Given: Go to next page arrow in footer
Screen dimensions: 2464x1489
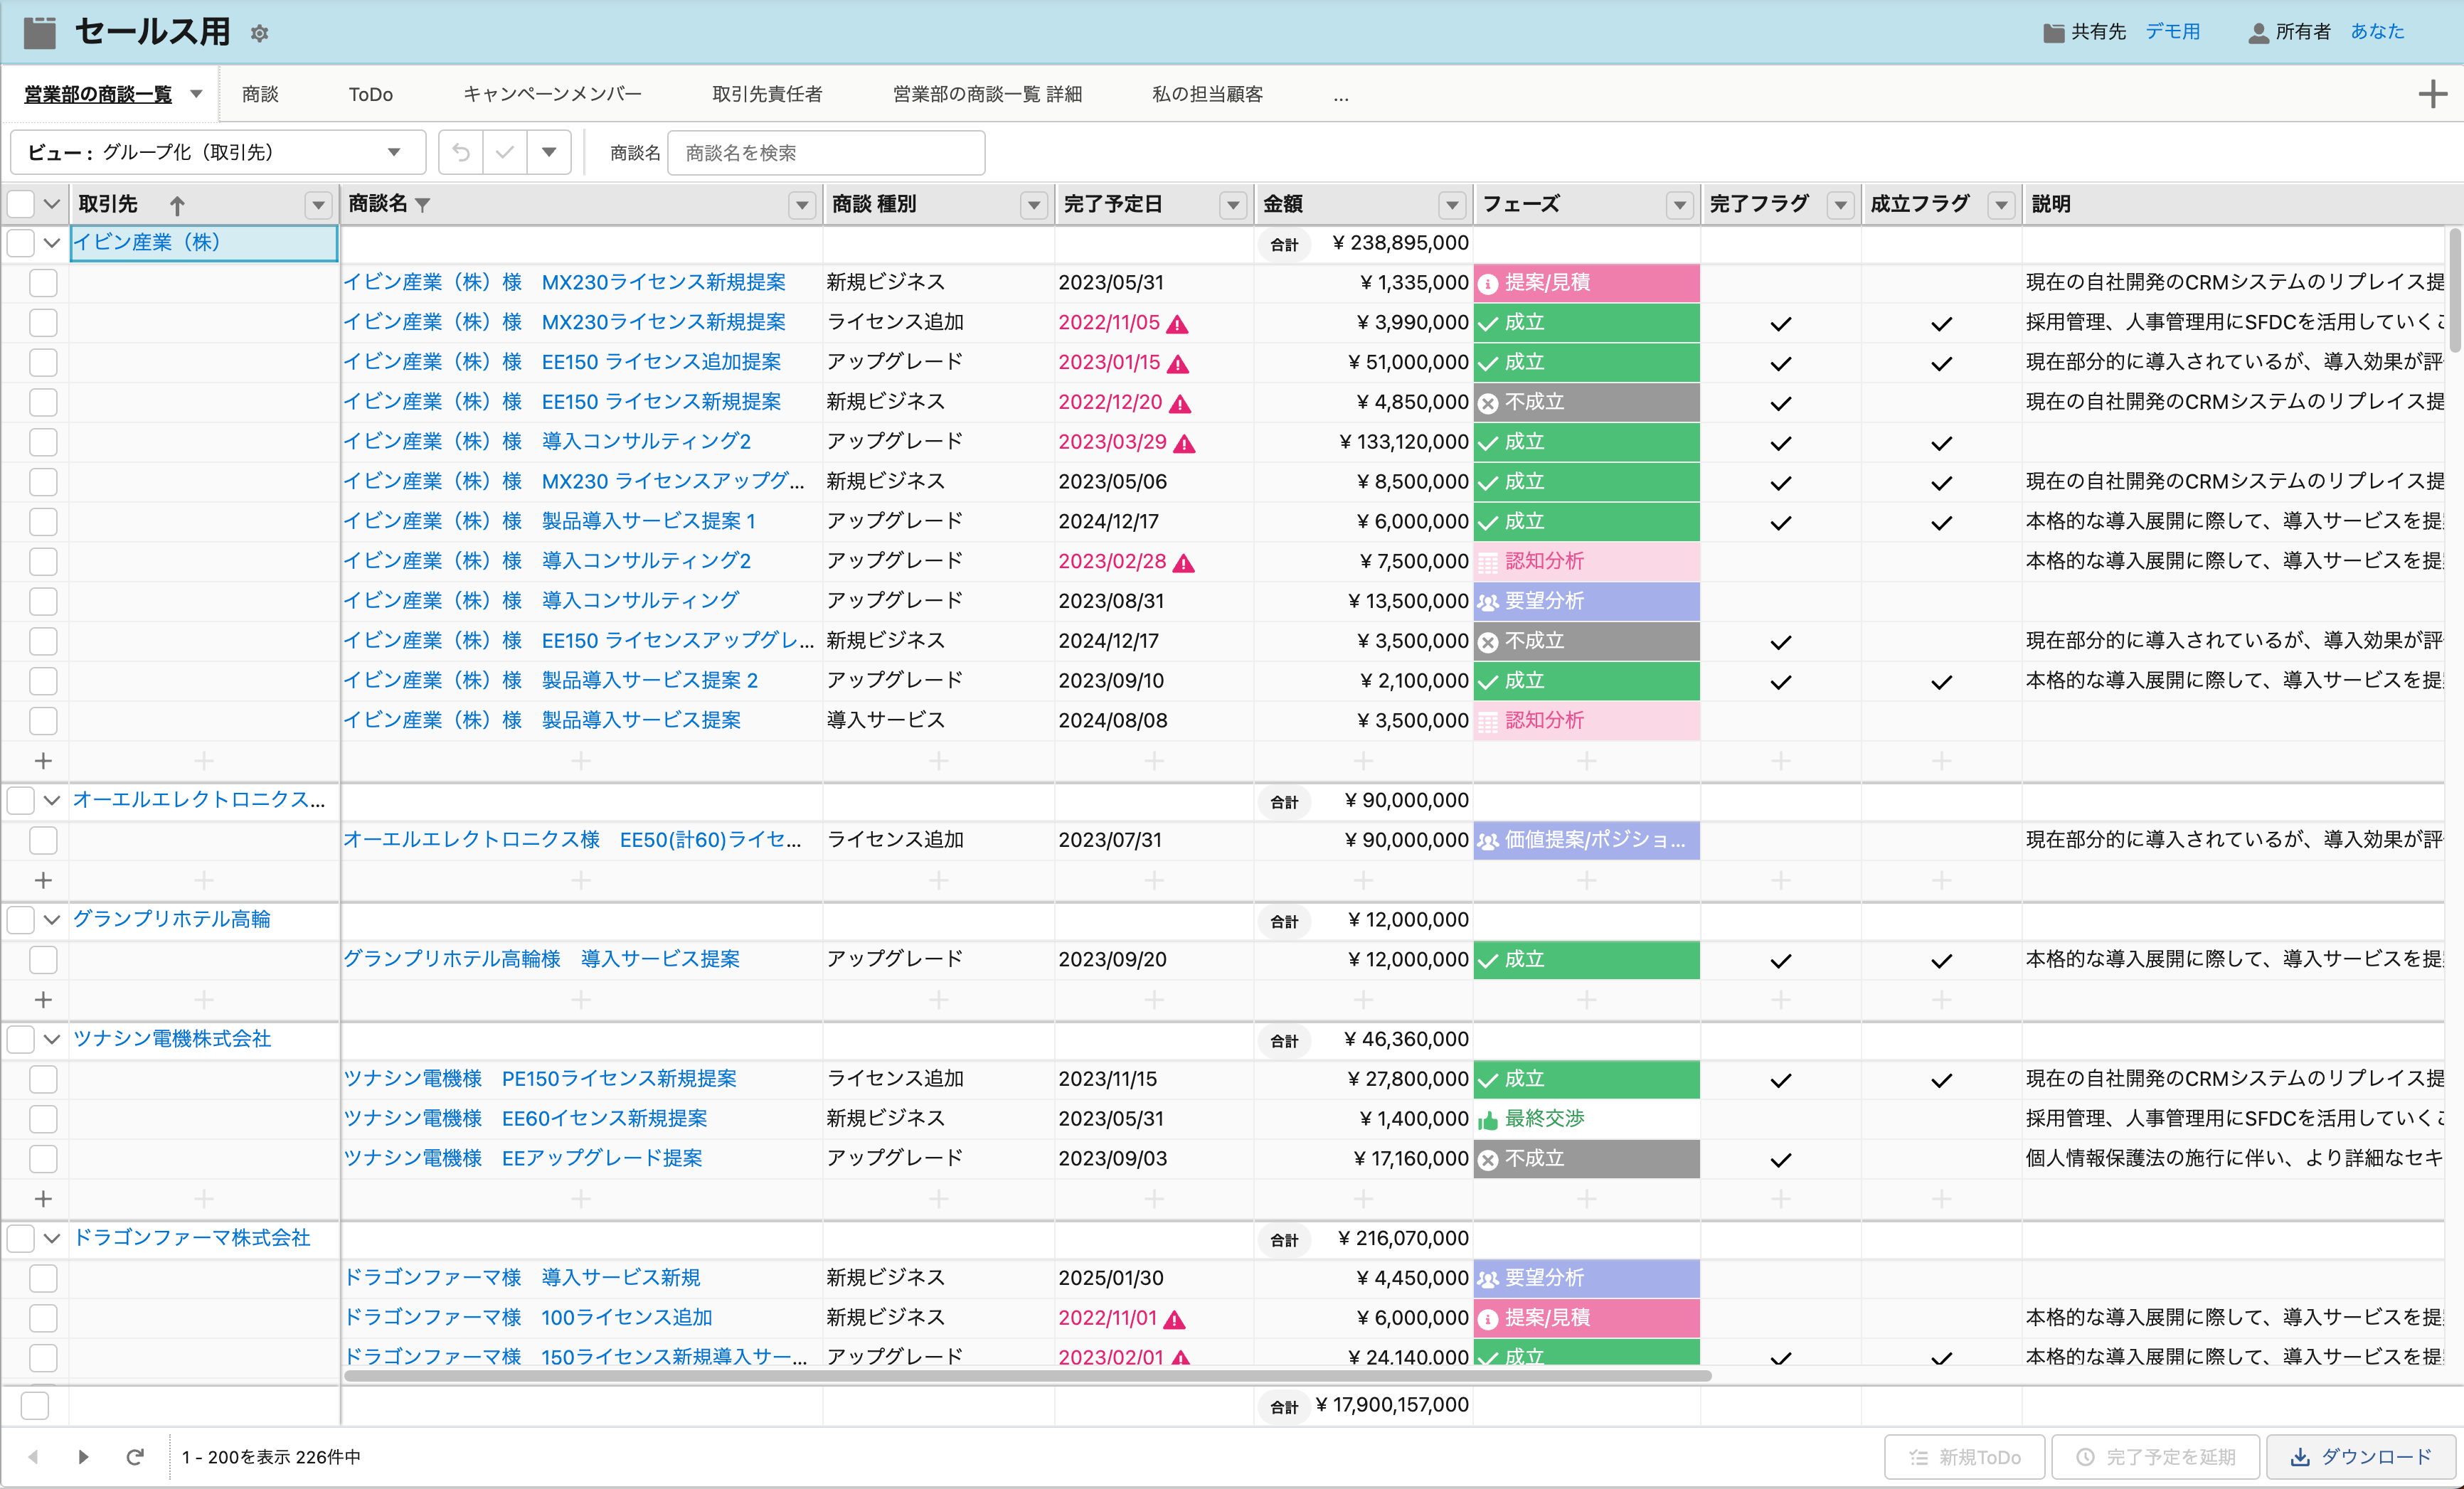Looking at the screenshot, I should (83, 1457).
